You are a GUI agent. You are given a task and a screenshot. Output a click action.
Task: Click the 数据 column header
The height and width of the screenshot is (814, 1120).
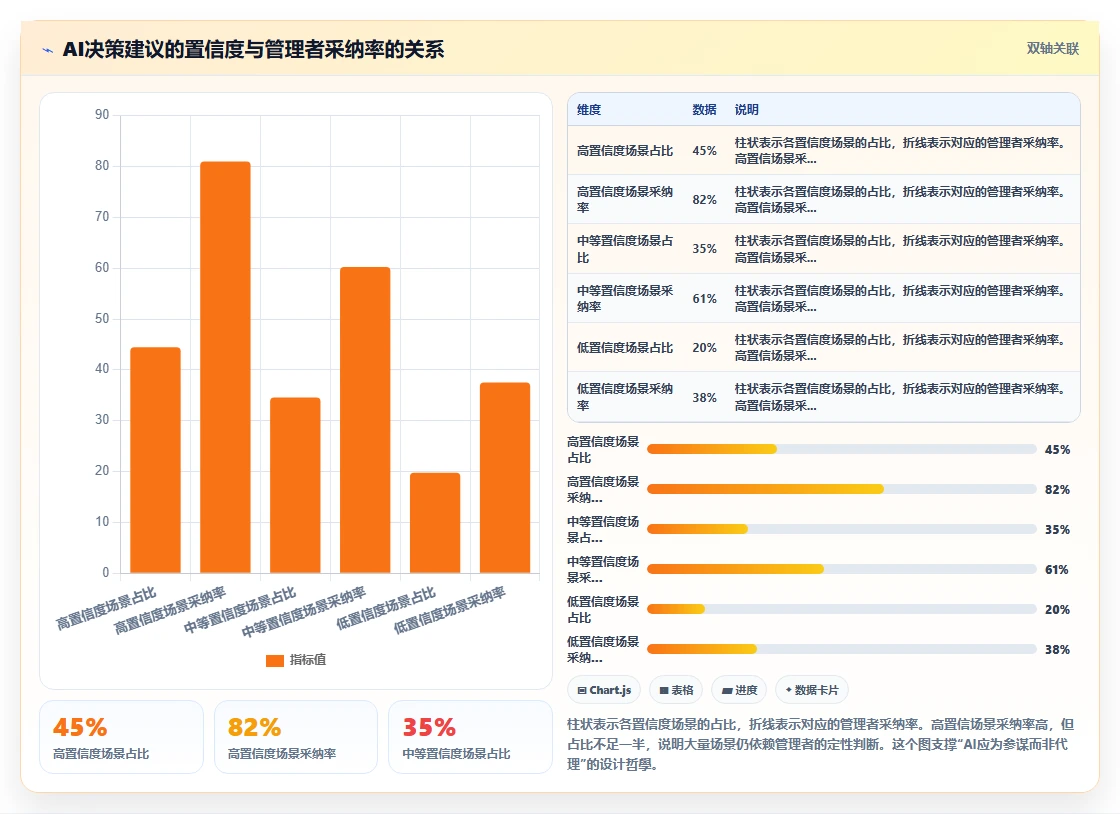click(x=704, y=110)
